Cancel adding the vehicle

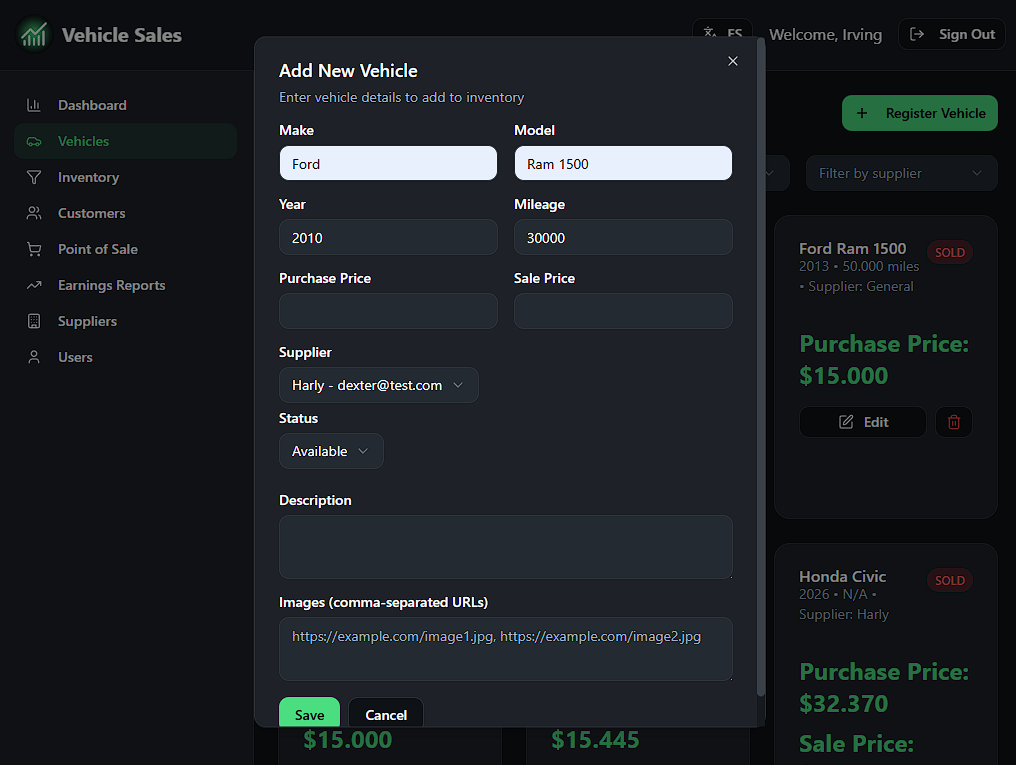pos(386,714)
